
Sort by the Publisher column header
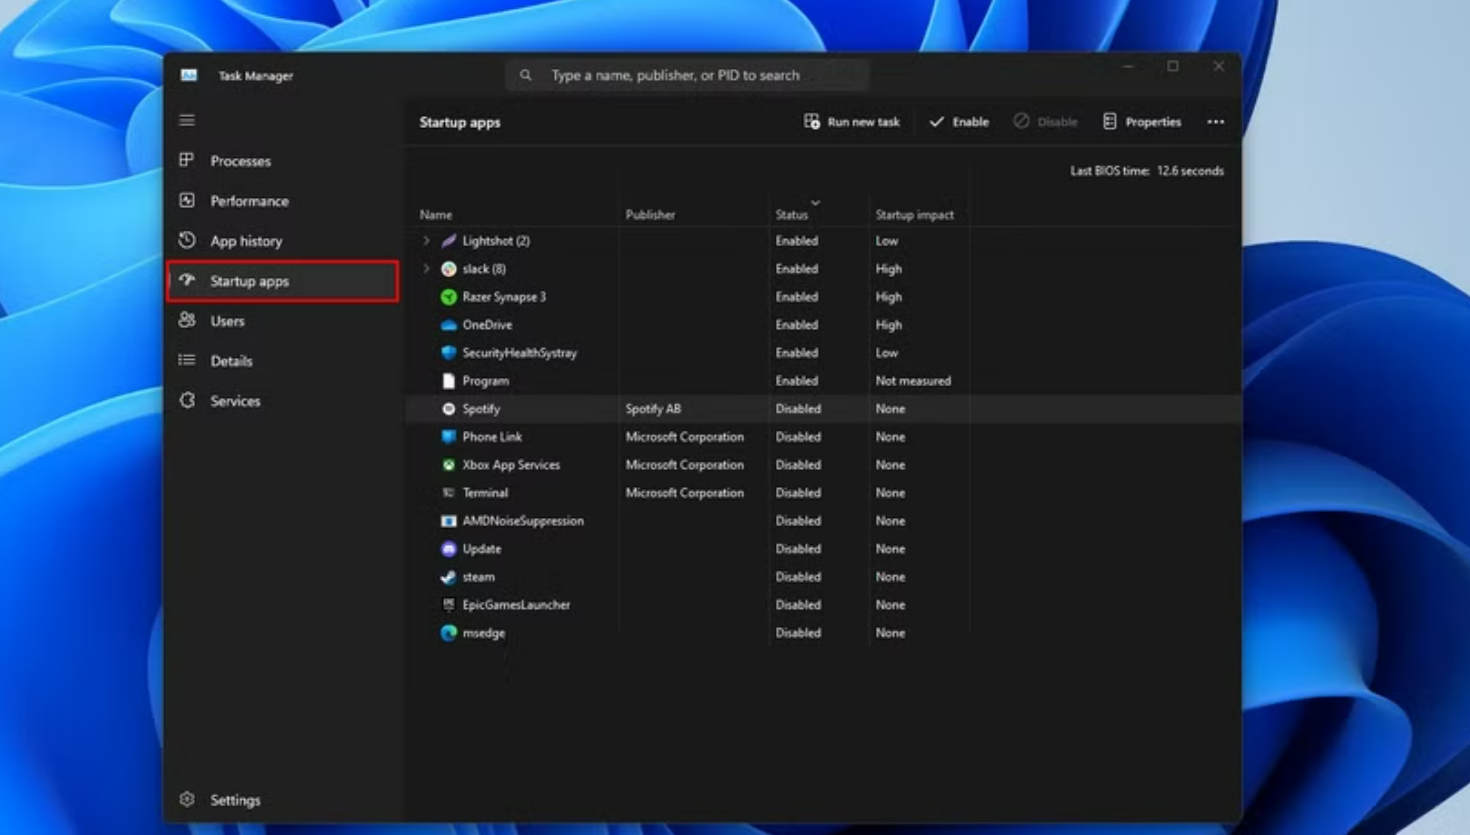pos(650,215)
